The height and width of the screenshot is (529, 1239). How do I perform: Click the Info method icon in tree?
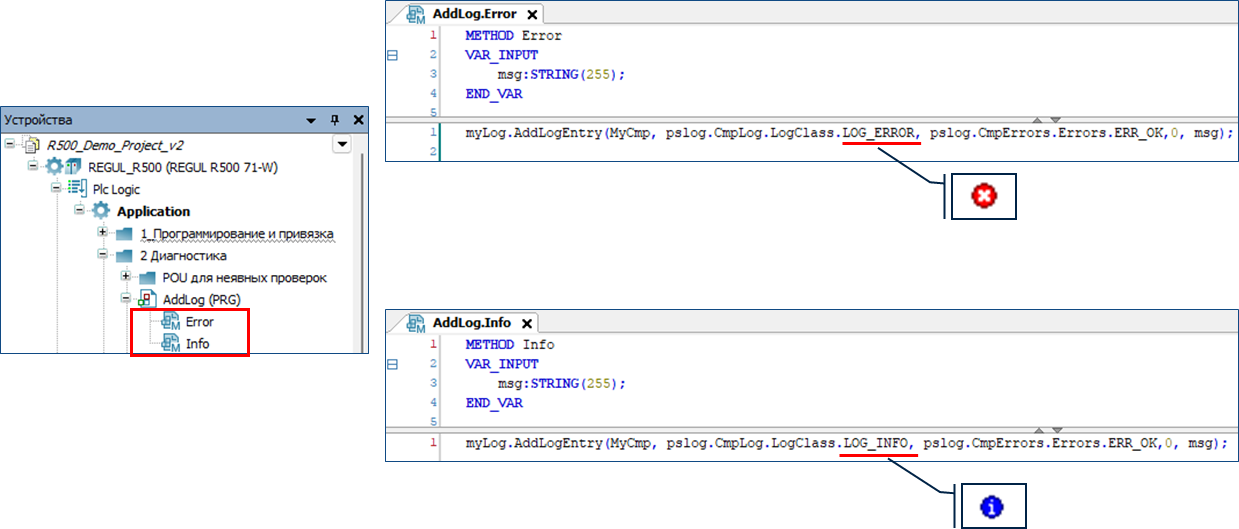[x=170, y=343]
